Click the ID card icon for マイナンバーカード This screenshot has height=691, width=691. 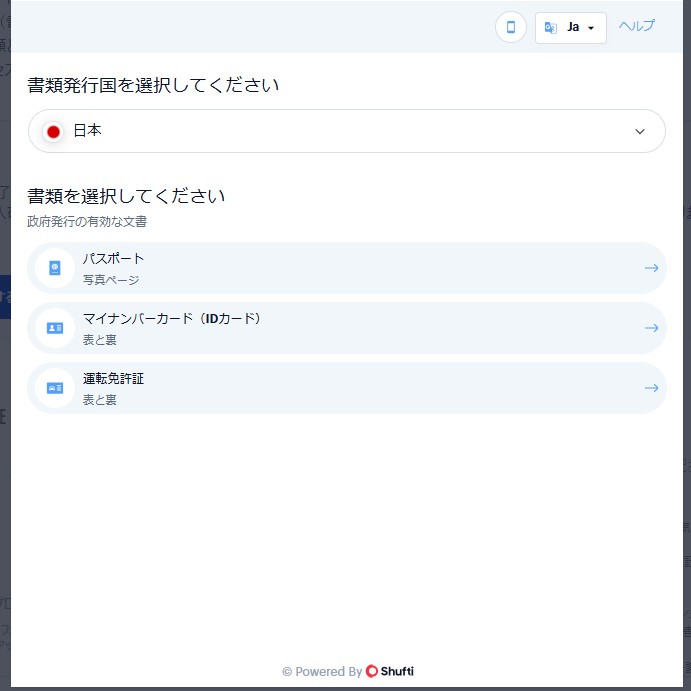point(55,328)
